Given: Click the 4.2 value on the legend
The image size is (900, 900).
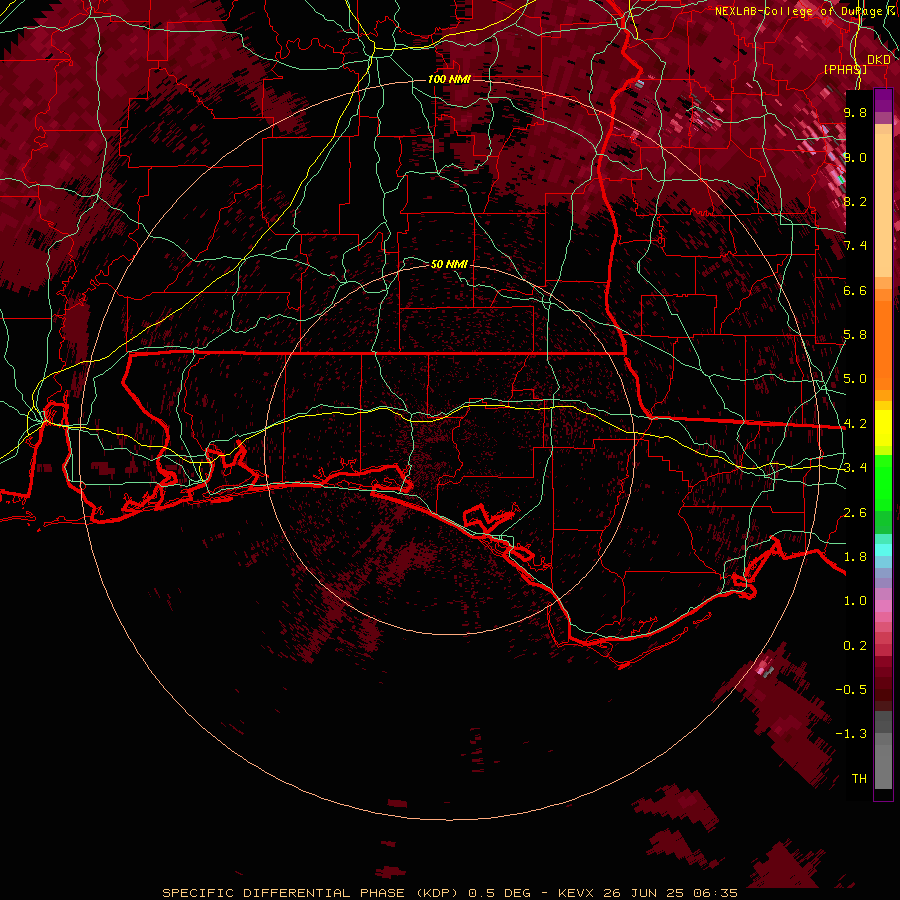Looking at the screenshot, I should [x=855, y=424].
